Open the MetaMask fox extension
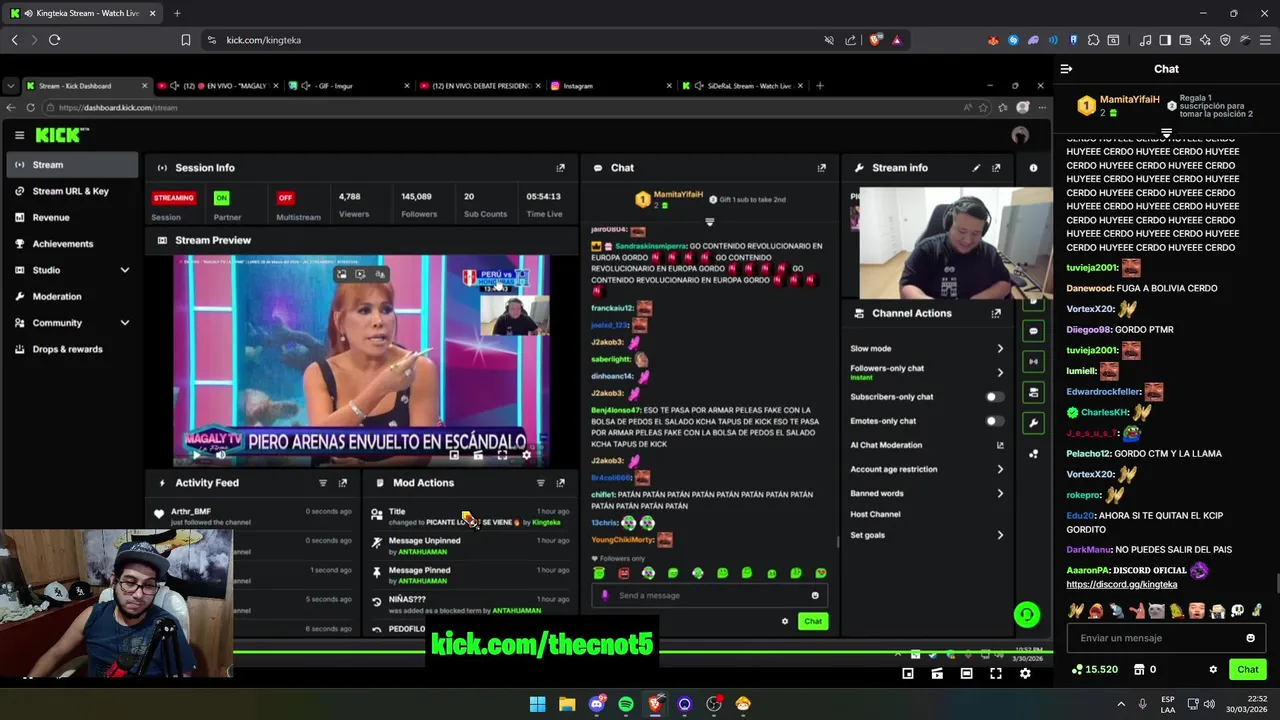 [993, 40]
